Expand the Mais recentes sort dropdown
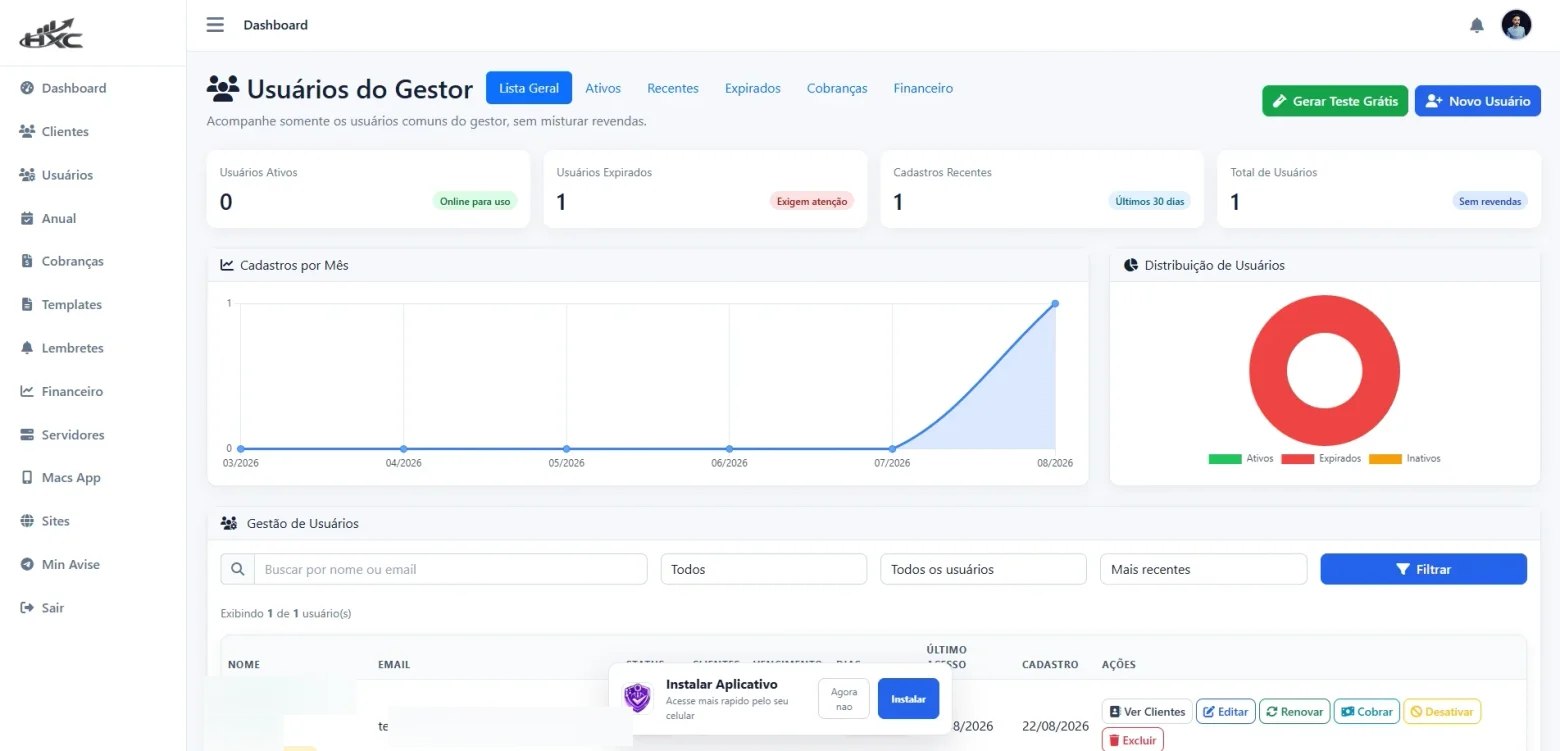Image resolution: width=1560 pixels, height=751 pixels. tap(1204, 569)
